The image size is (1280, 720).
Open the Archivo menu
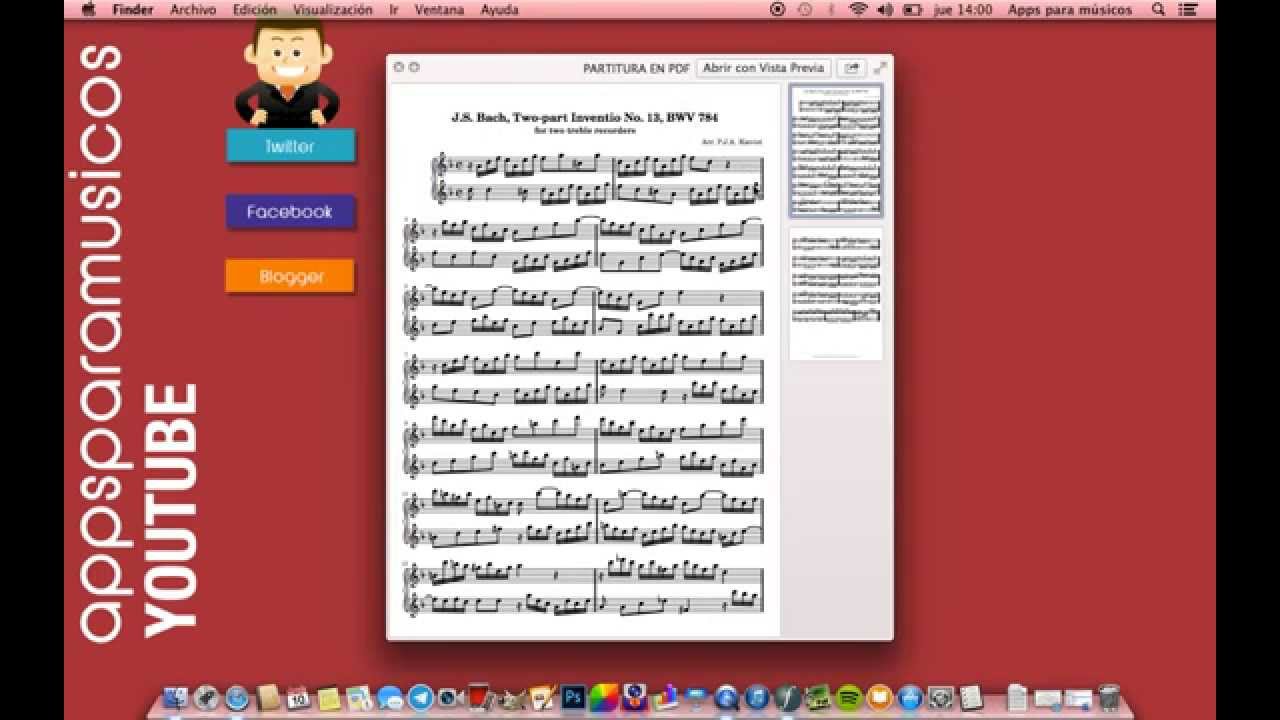[x=193, y=9]
